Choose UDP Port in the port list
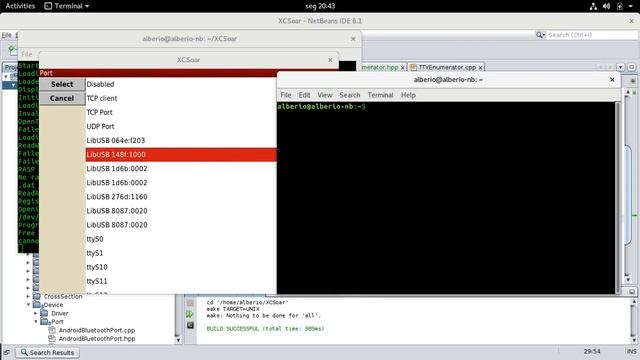Screen dimensions: 640x360 pyautogui.click(x=181, y=127)
